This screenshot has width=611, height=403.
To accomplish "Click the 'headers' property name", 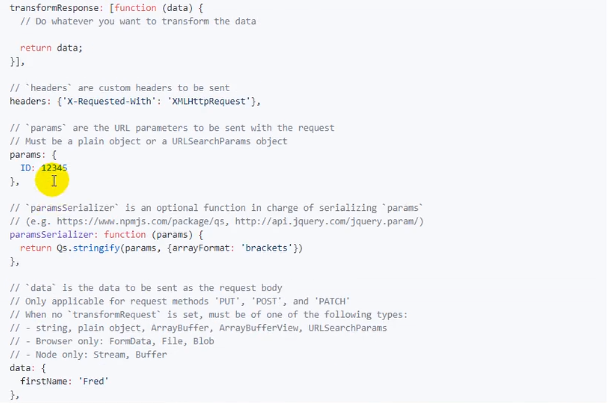I will pos(28,101).
